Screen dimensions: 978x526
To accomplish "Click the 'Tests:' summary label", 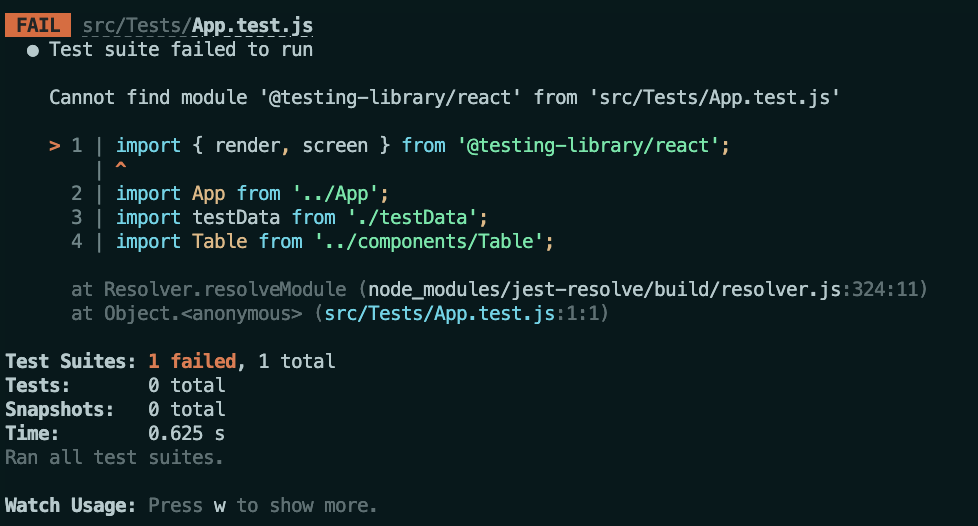I will (38, 386).
